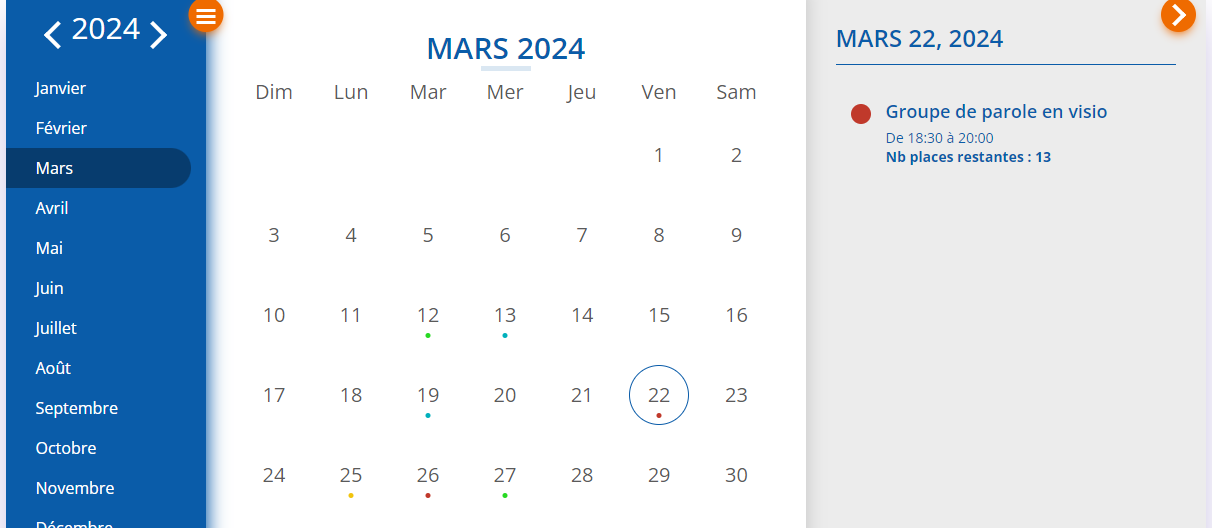The width and height of the screenshot is (1212, 528).
Task: Click red dot beside Groupe de parole
Action: [x=861, y=114]
